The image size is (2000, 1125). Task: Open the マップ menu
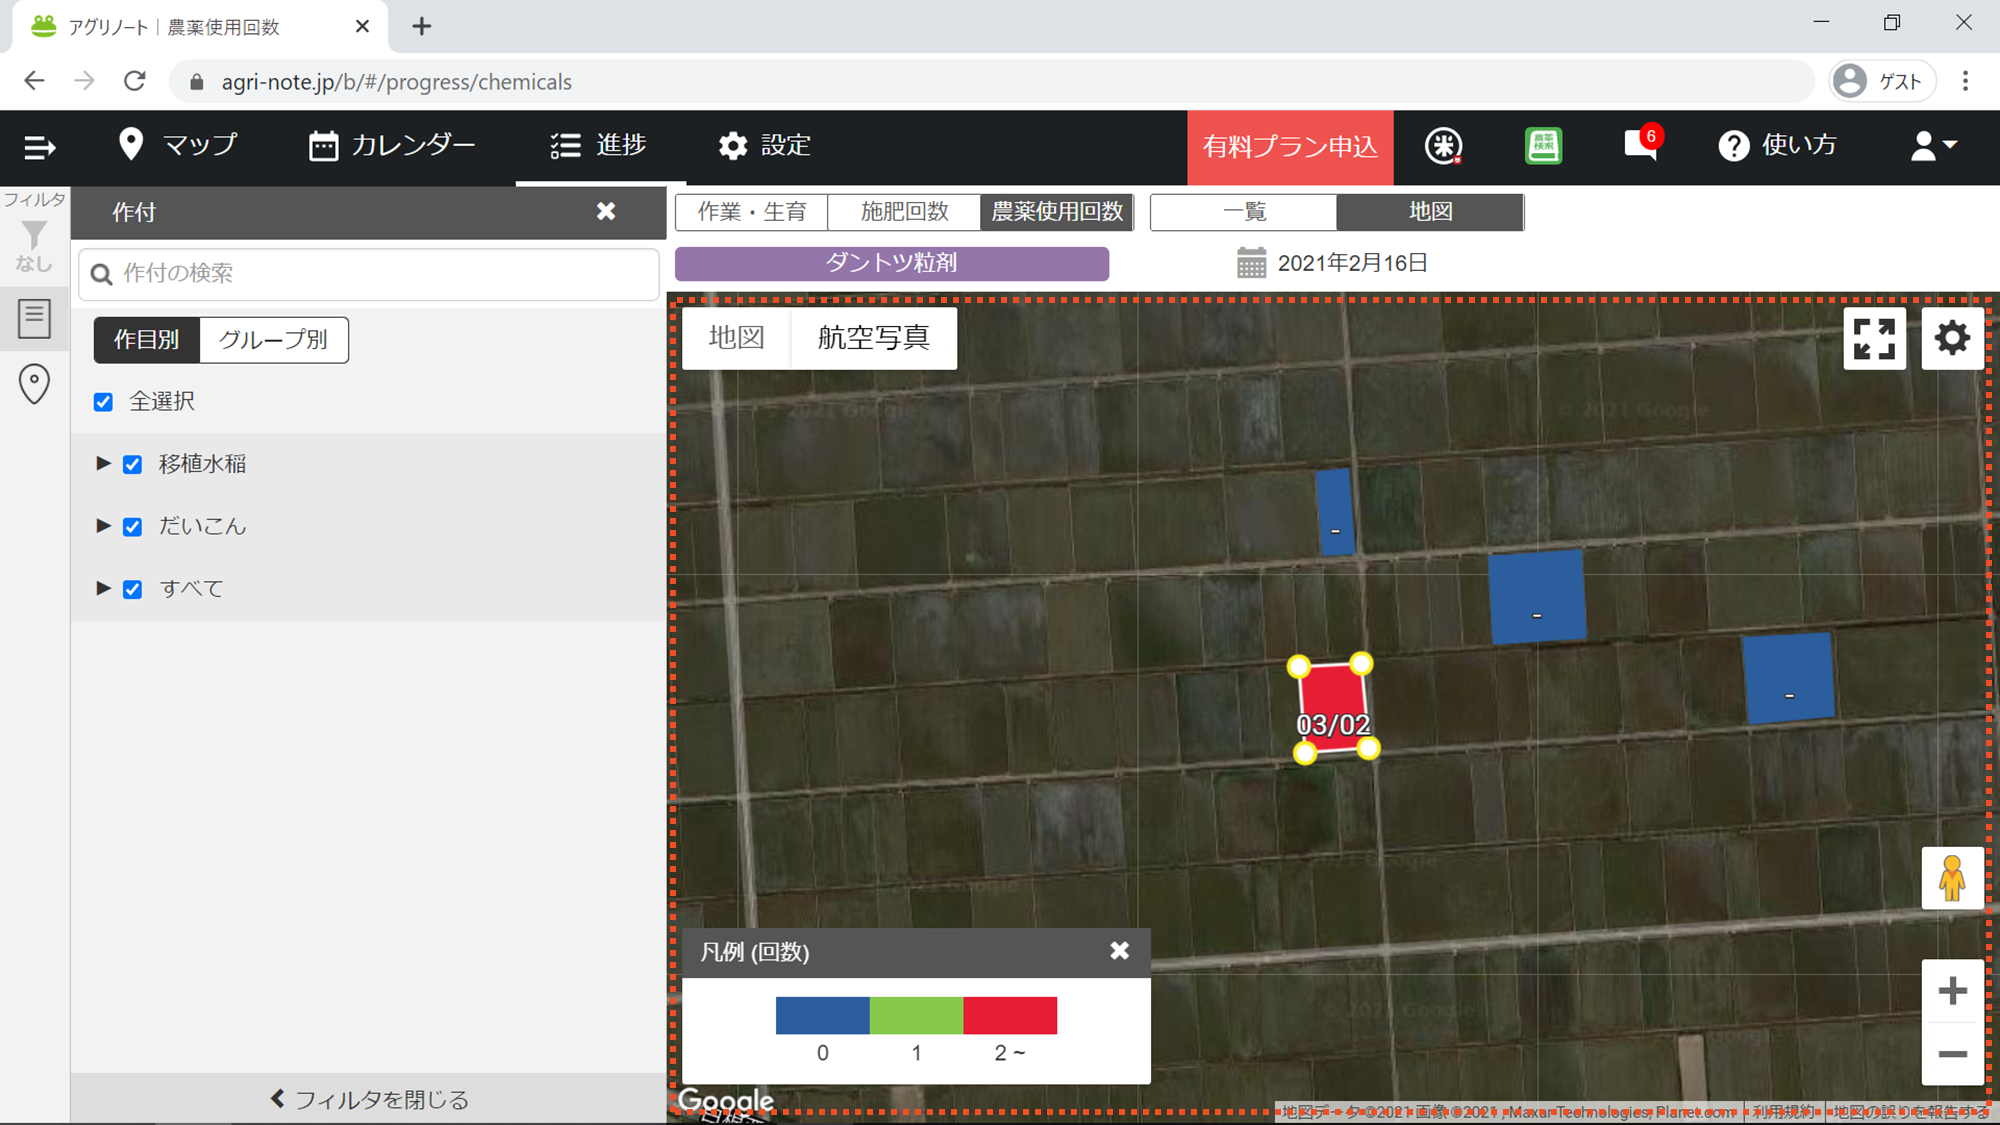pos(178,146)
